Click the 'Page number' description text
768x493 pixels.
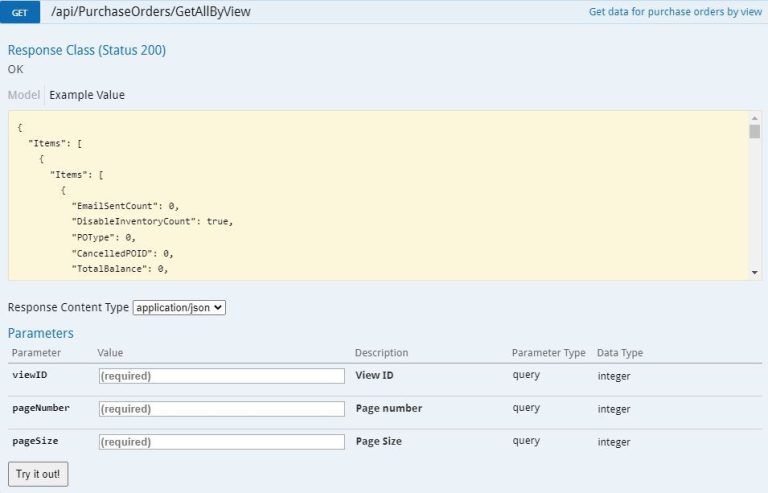click(x=389, y=408)
